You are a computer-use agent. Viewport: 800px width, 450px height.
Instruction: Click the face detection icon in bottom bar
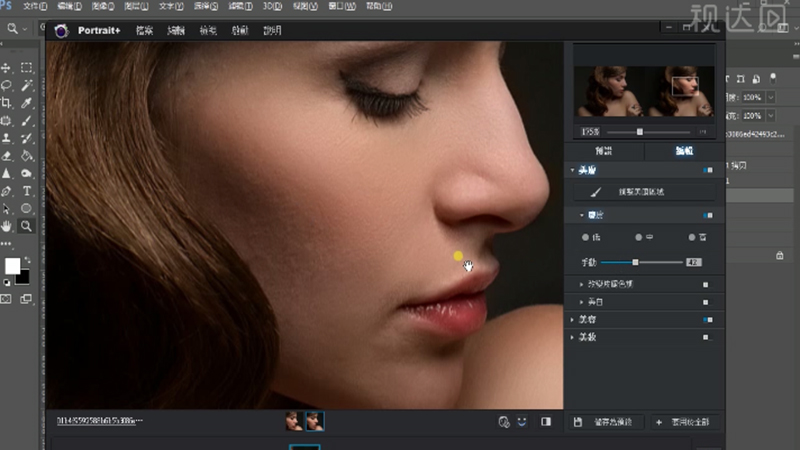(504, 422)
